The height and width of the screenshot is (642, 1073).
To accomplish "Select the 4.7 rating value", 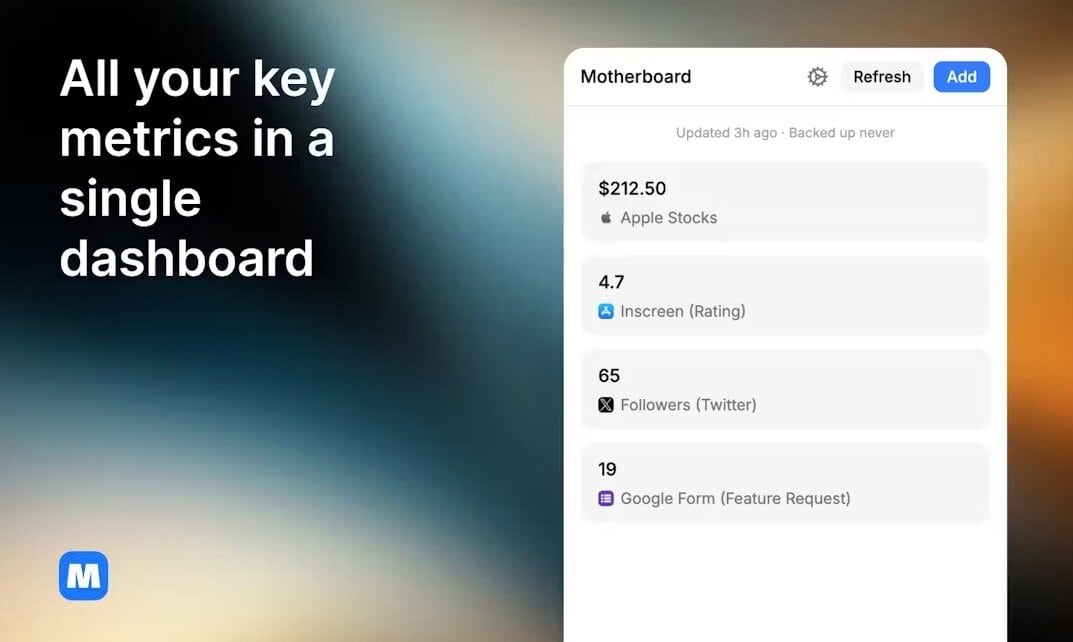I will [611, 282].
